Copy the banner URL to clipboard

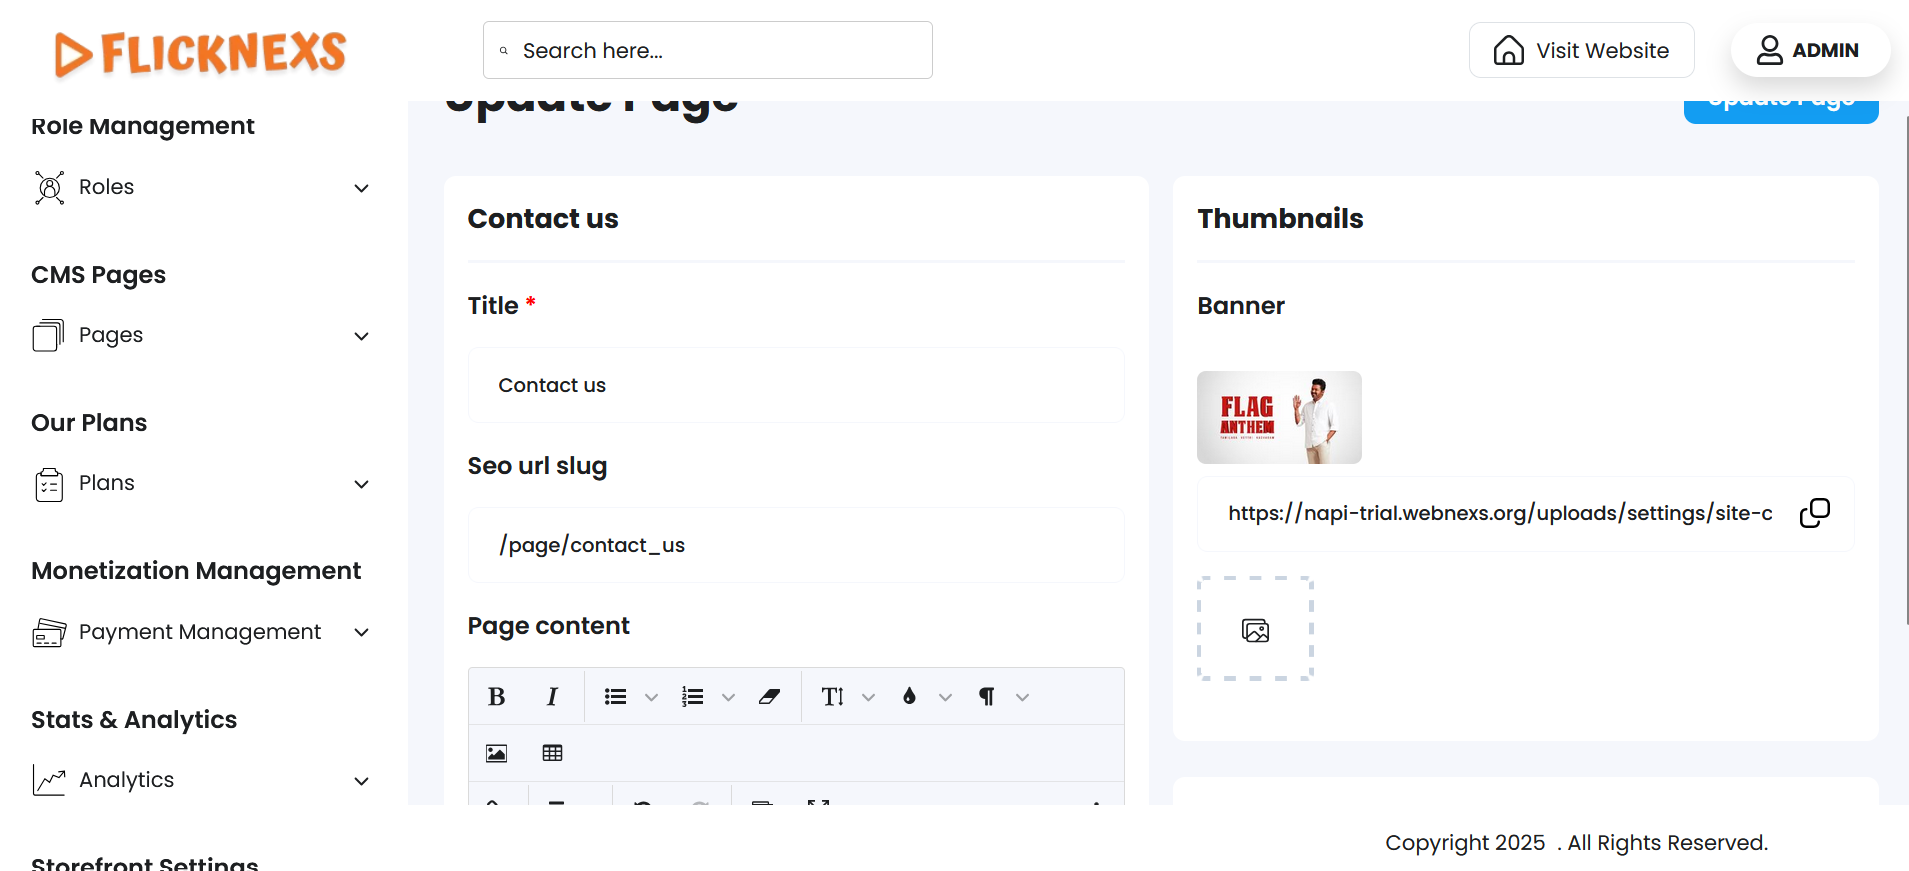(x=1814, y=513)
